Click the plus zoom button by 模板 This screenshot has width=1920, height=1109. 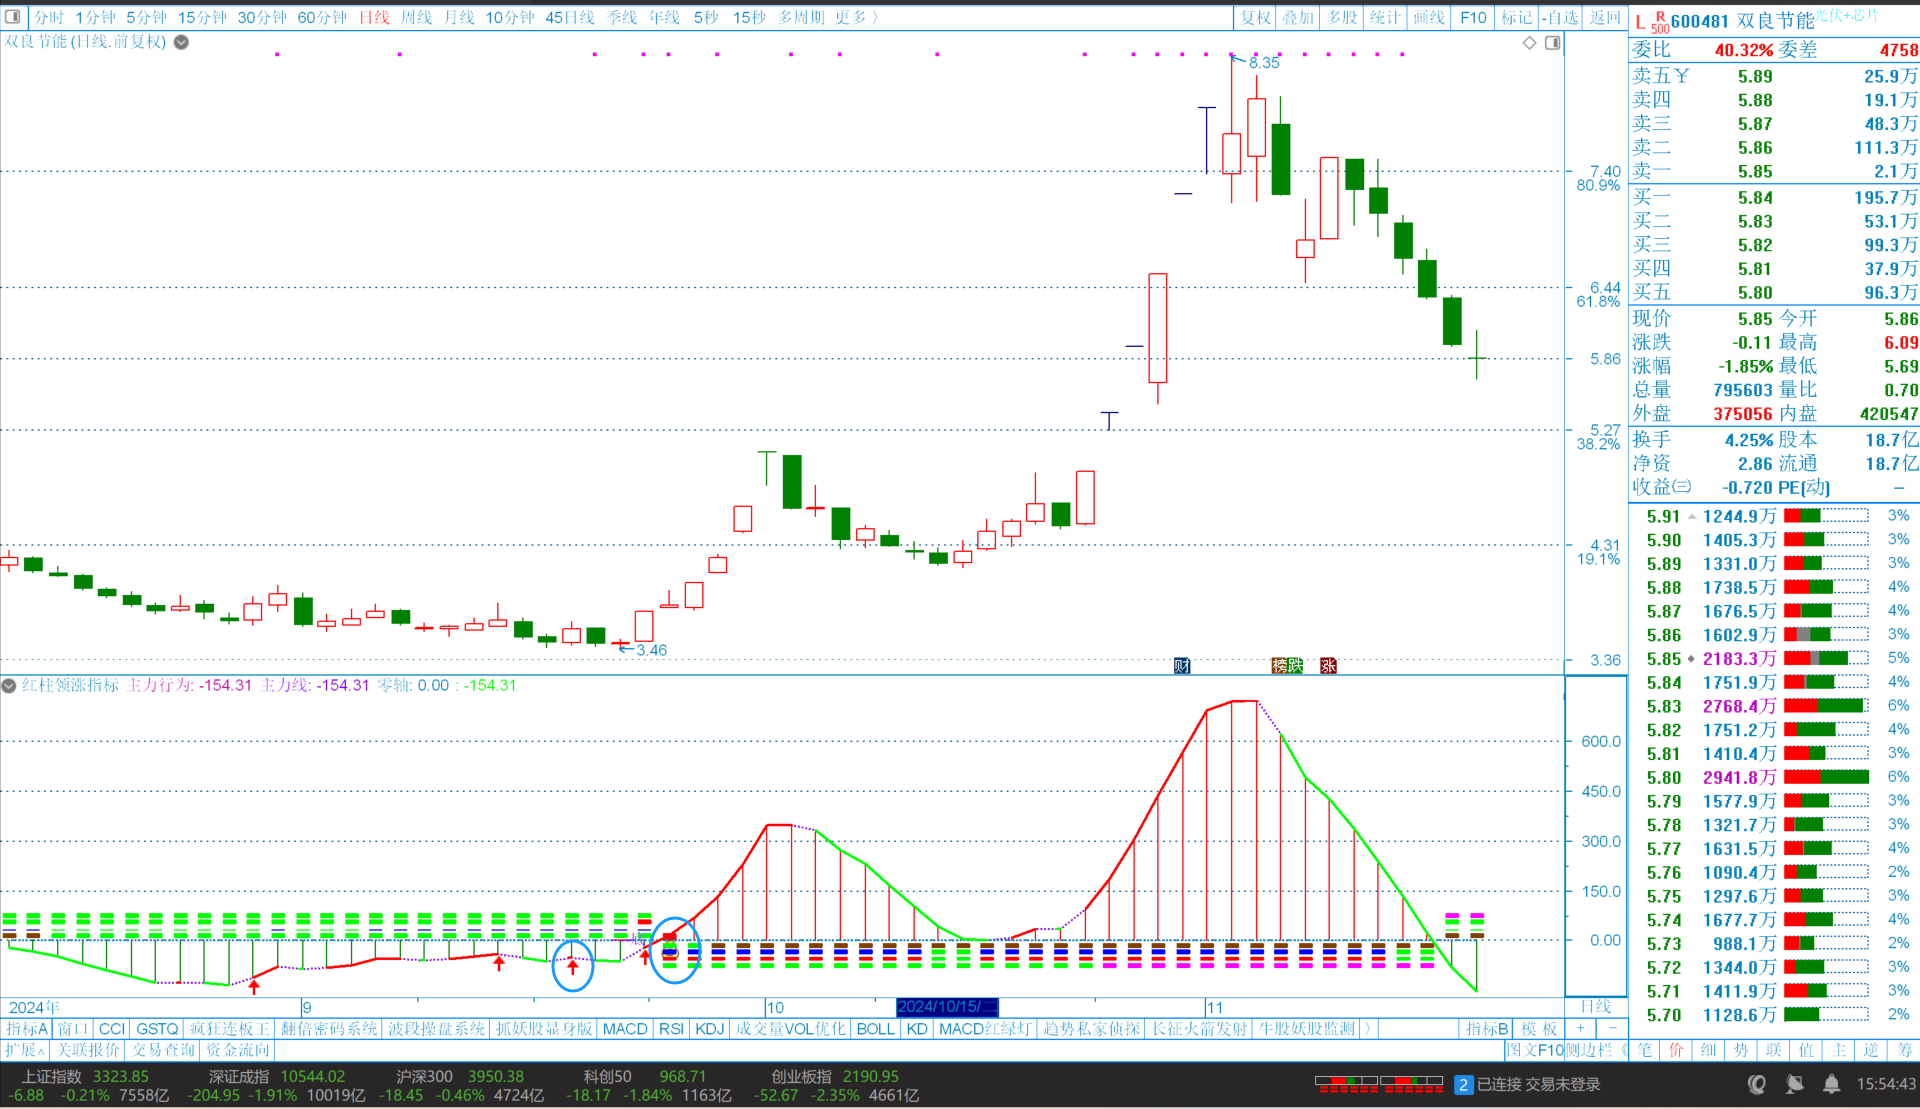click(1581, 1028)
